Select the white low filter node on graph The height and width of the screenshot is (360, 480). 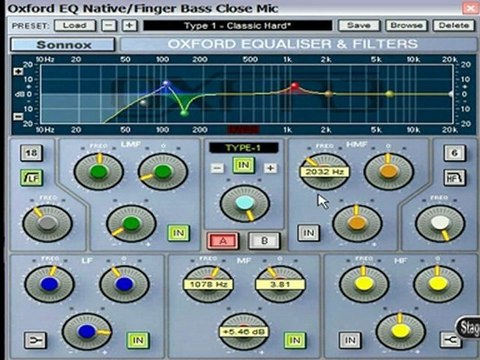tap(143, 103)
